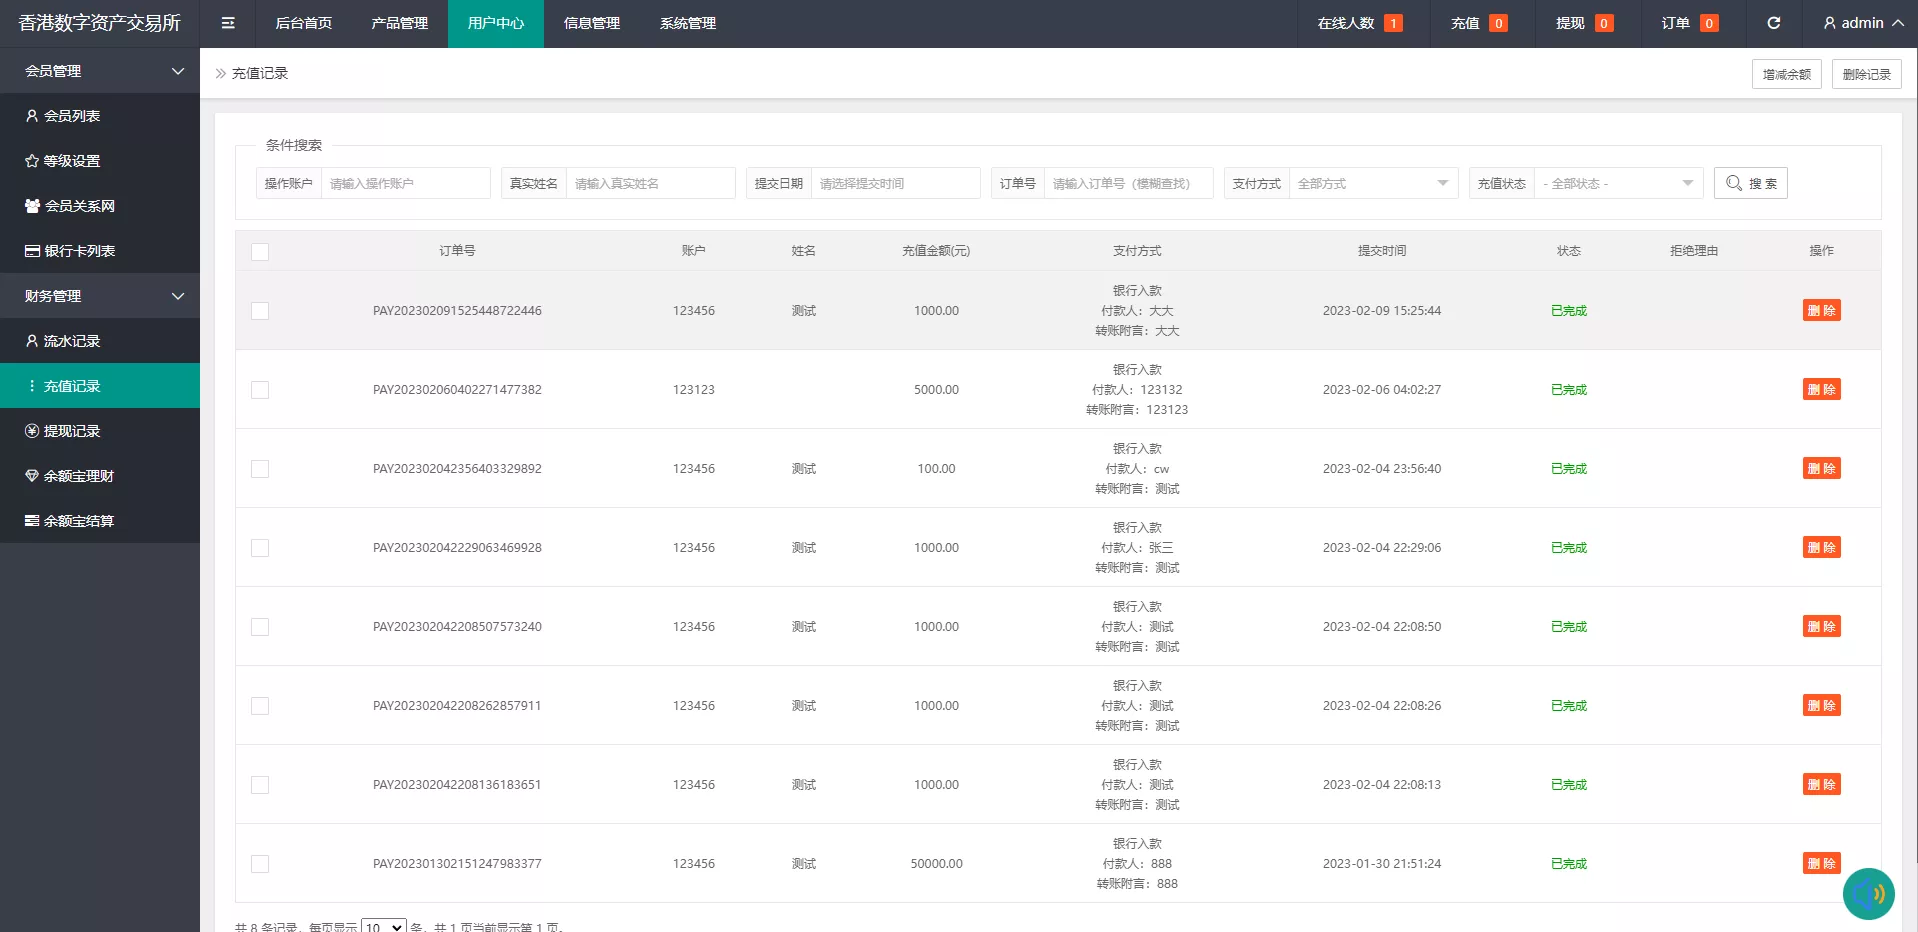This screenshot has height=932, width=1918.
Task: Toggle the select-all checkbox in table header
Action: click(260, 252)
